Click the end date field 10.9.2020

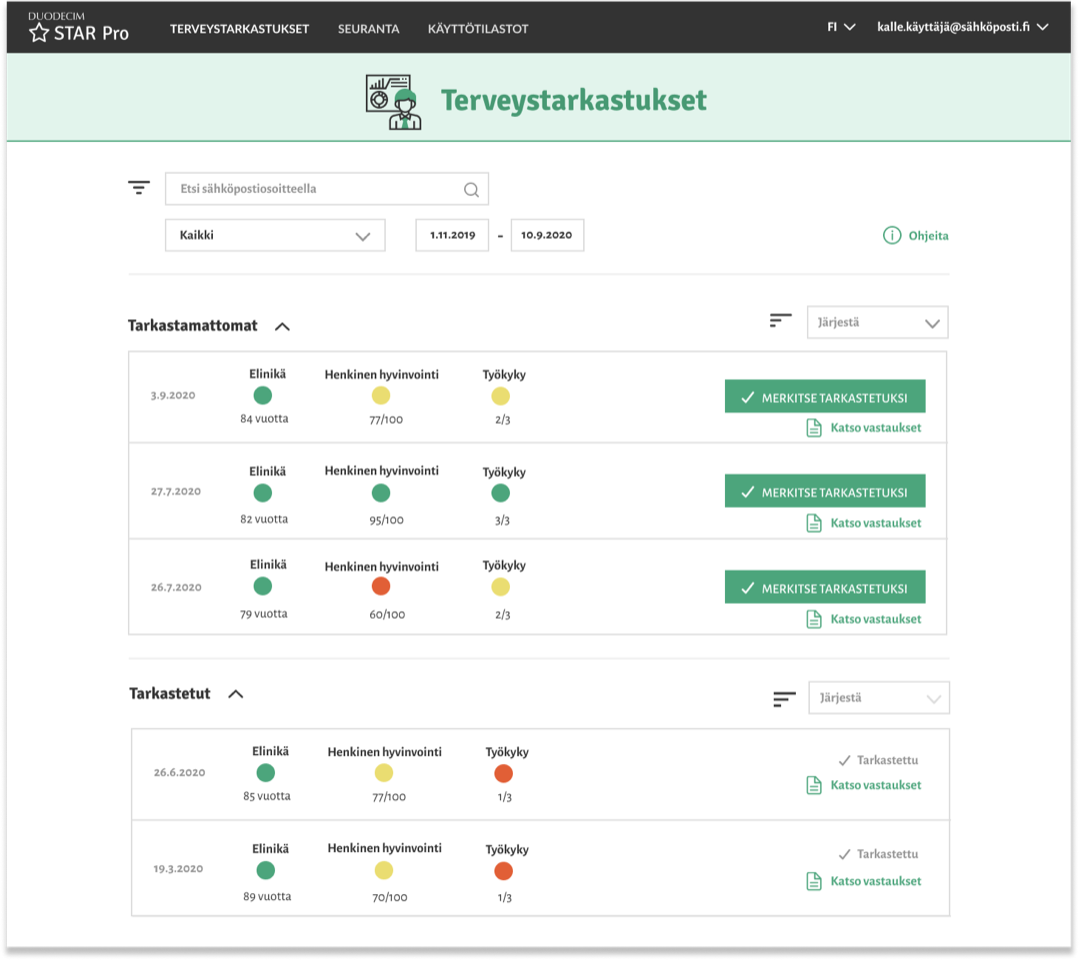(547, 235)
